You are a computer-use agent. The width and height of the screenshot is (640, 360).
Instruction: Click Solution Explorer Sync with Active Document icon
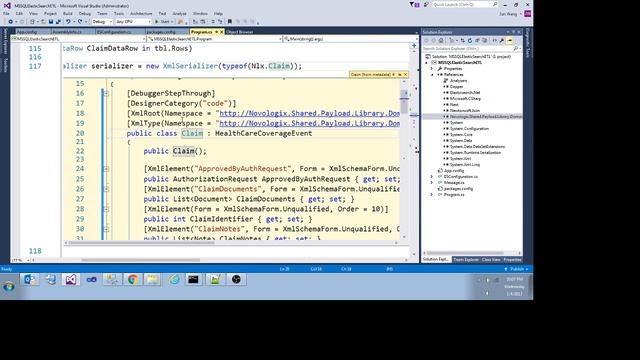pos(462,40)
